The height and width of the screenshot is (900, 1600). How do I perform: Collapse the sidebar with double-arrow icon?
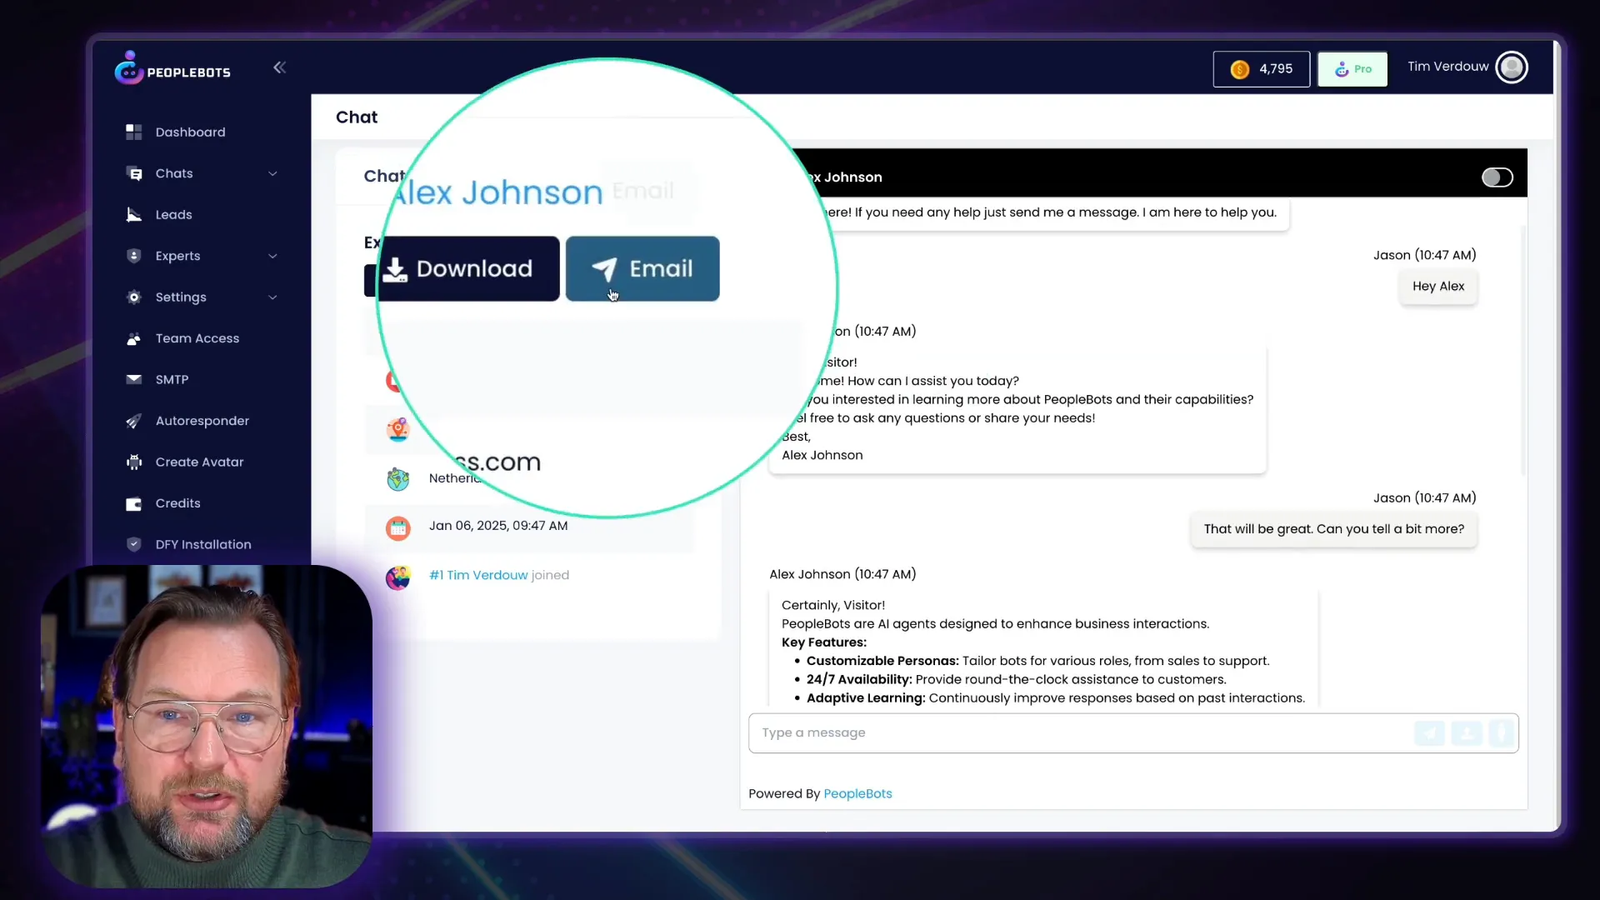pyautogui.click(x=279, y=67)
